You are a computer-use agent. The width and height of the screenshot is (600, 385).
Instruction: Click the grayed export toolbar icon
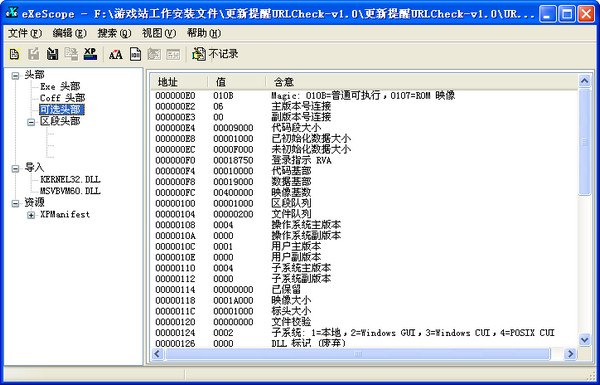pos(33,54)
